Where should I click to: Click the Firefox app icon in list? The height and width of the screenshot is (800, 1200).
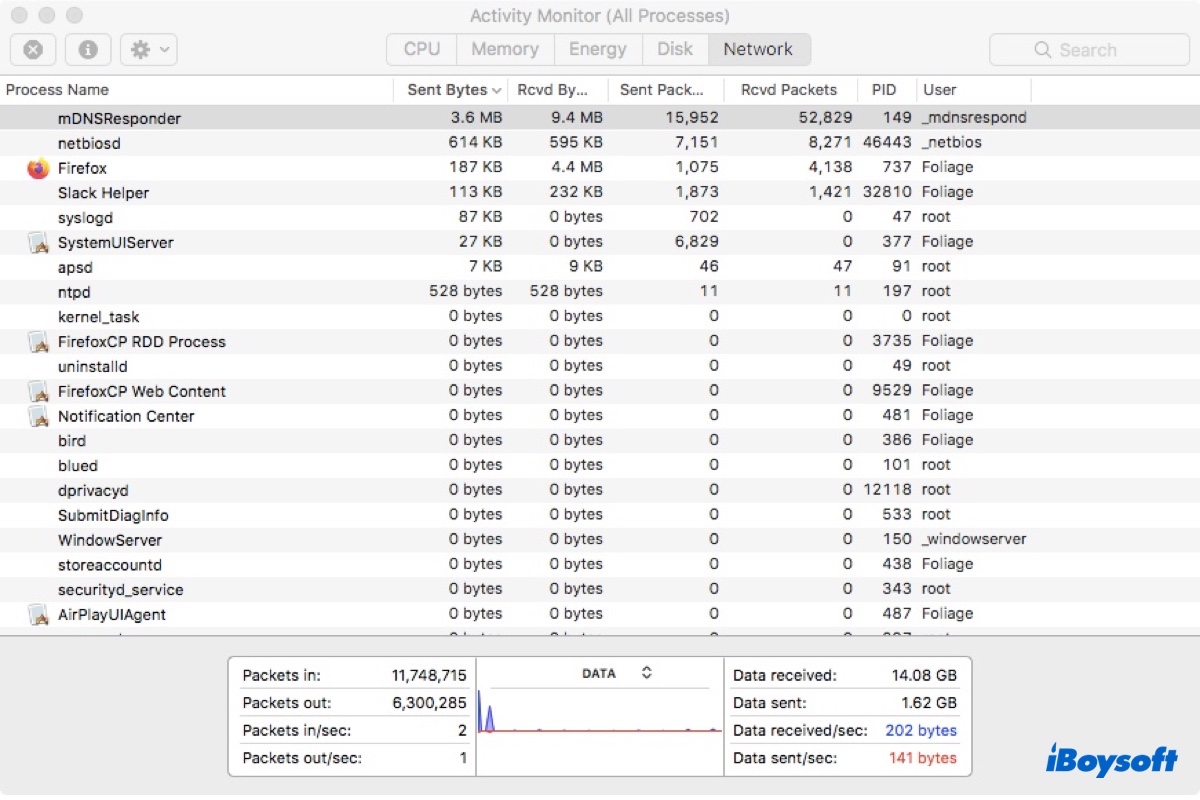pos(38,168)
